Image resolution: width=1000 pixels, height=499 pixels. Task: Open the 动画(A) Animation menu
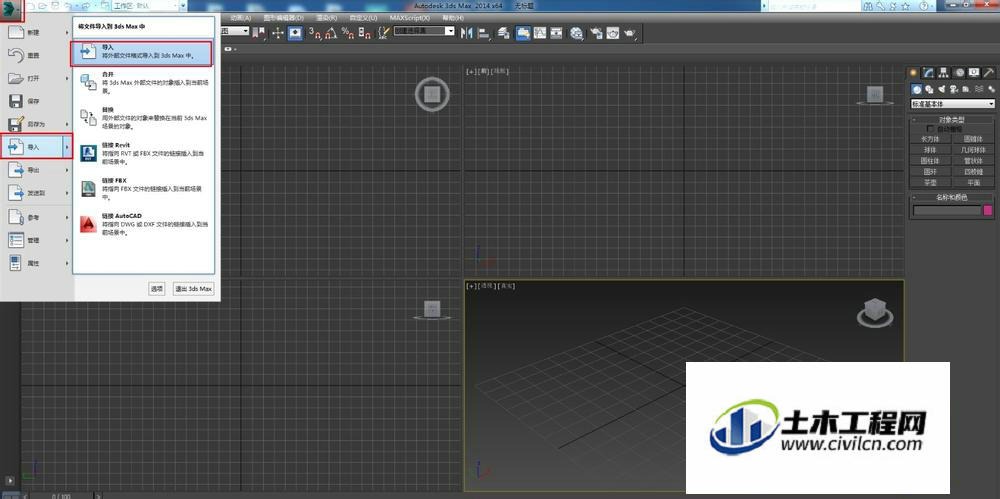tap(240, 18)
